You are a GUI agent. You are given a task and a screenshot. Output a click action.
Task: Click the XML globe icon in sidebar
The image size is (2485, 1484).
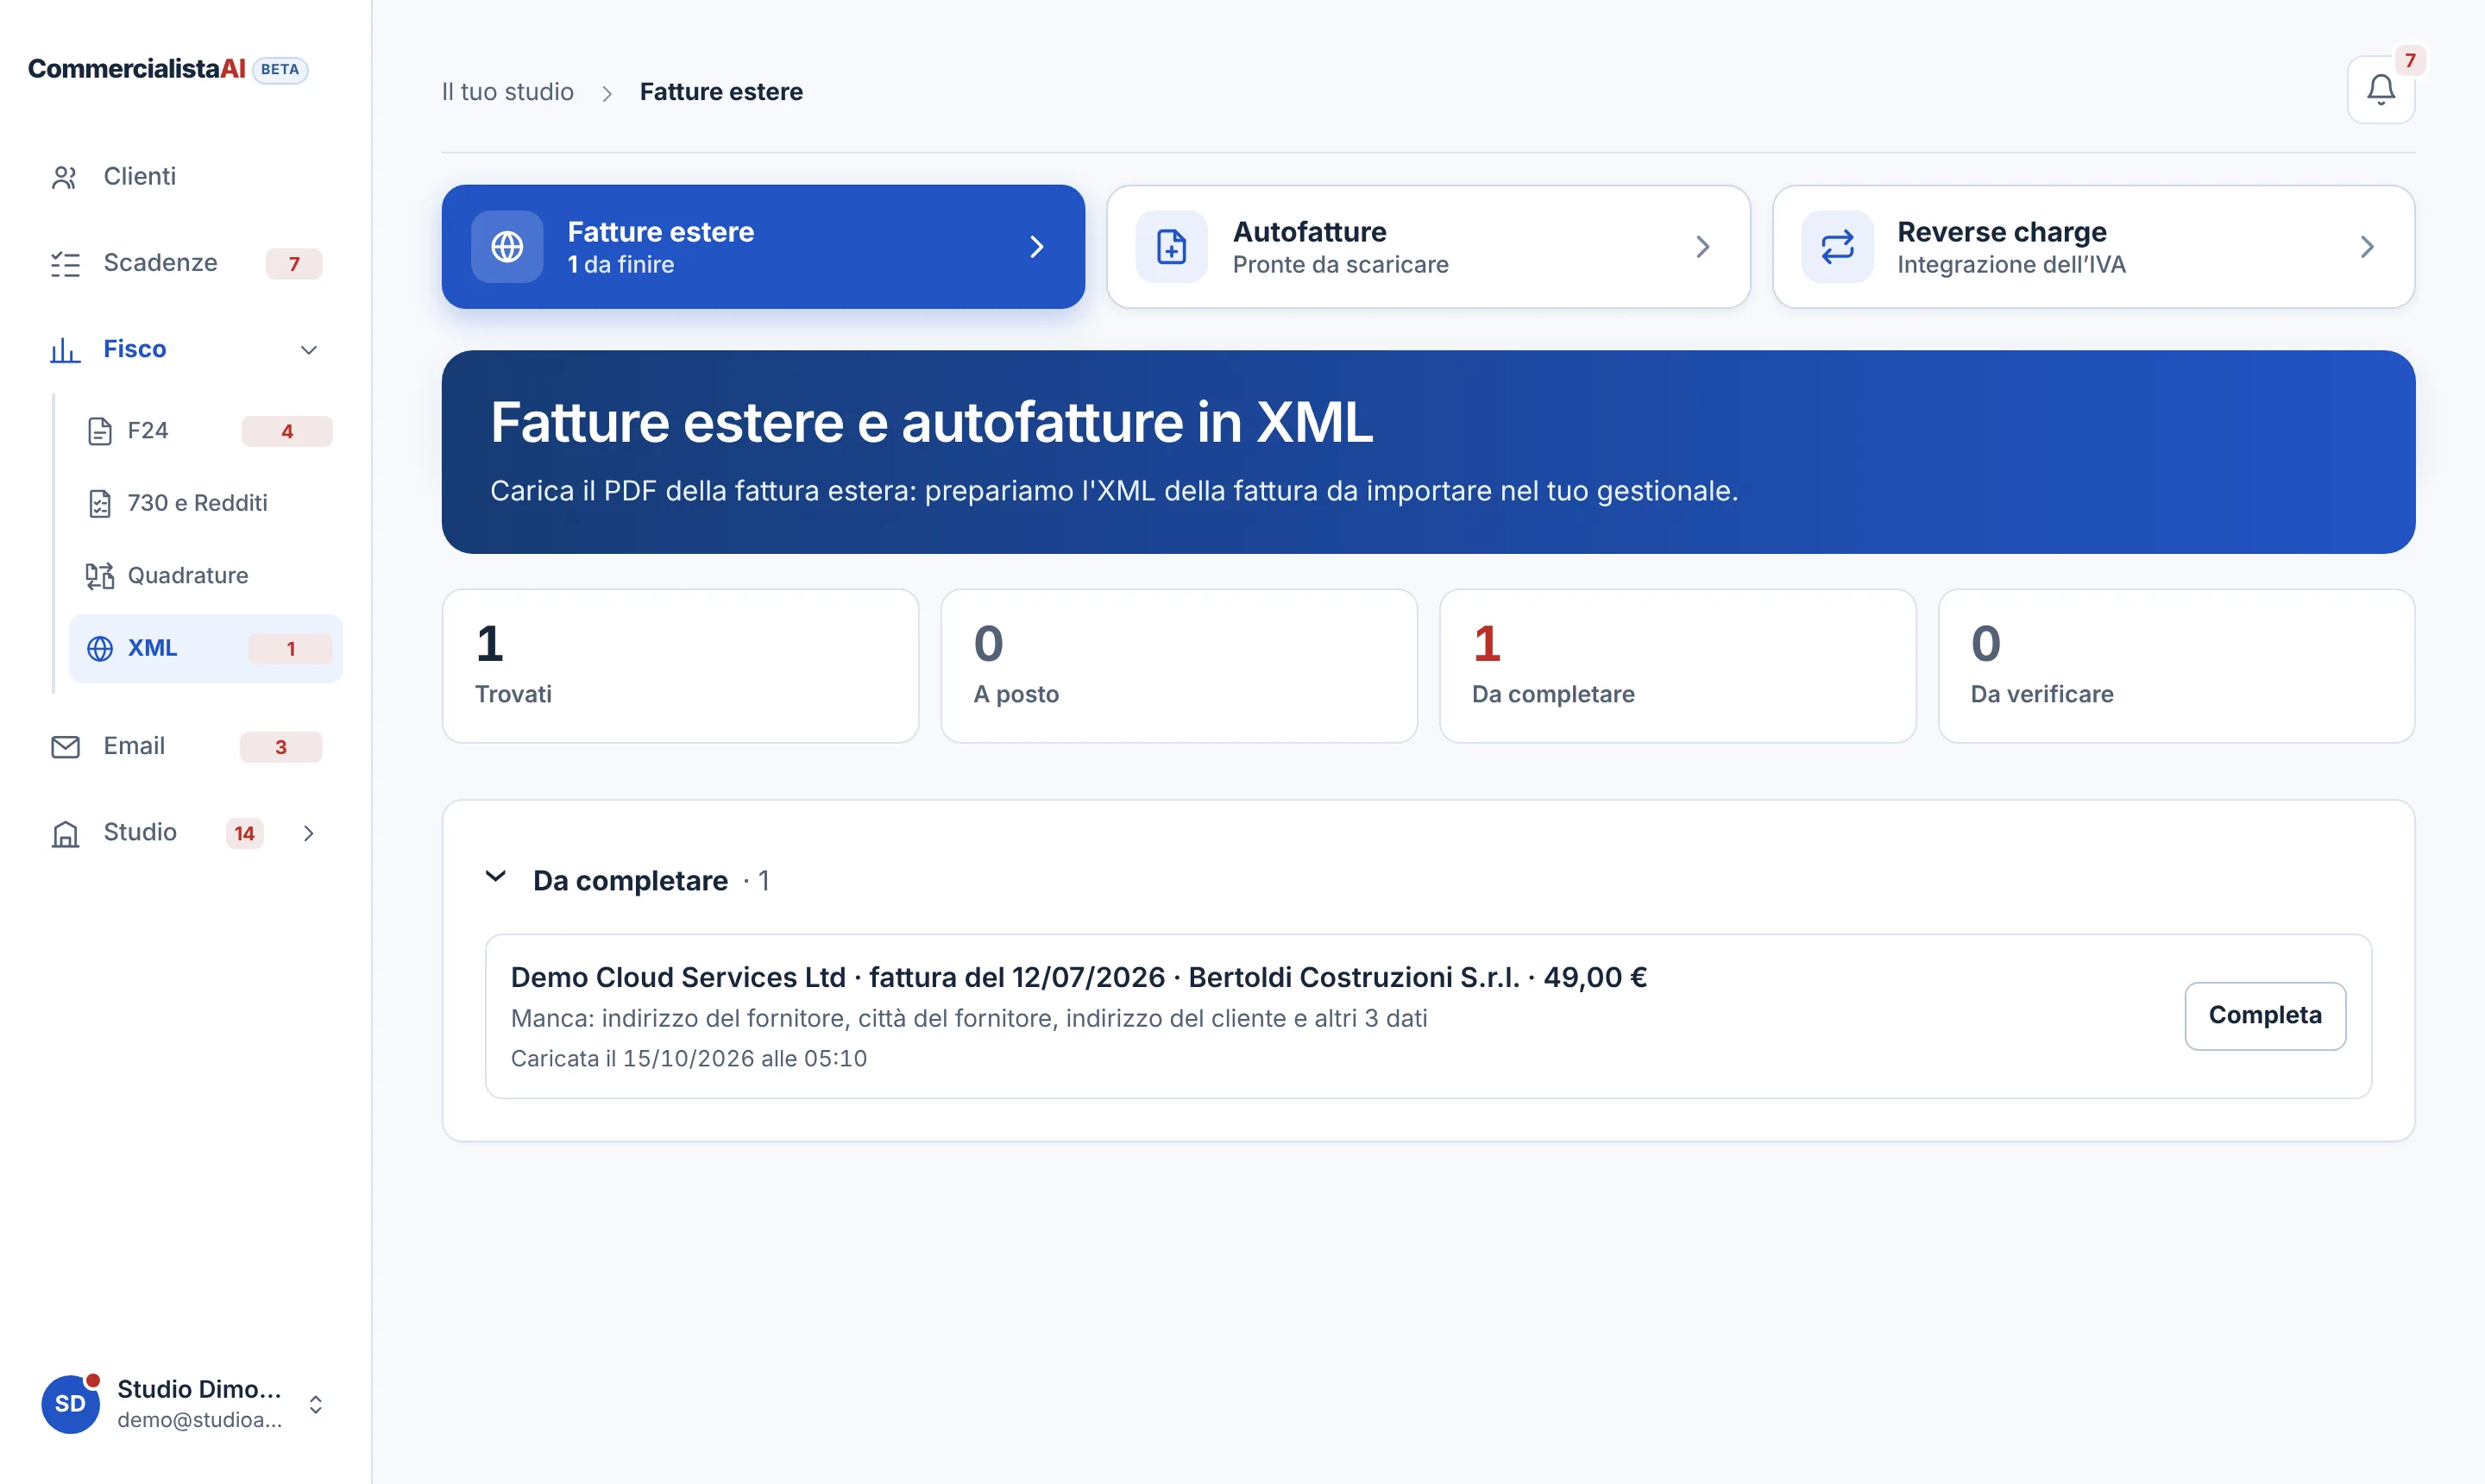click(100, 648)
